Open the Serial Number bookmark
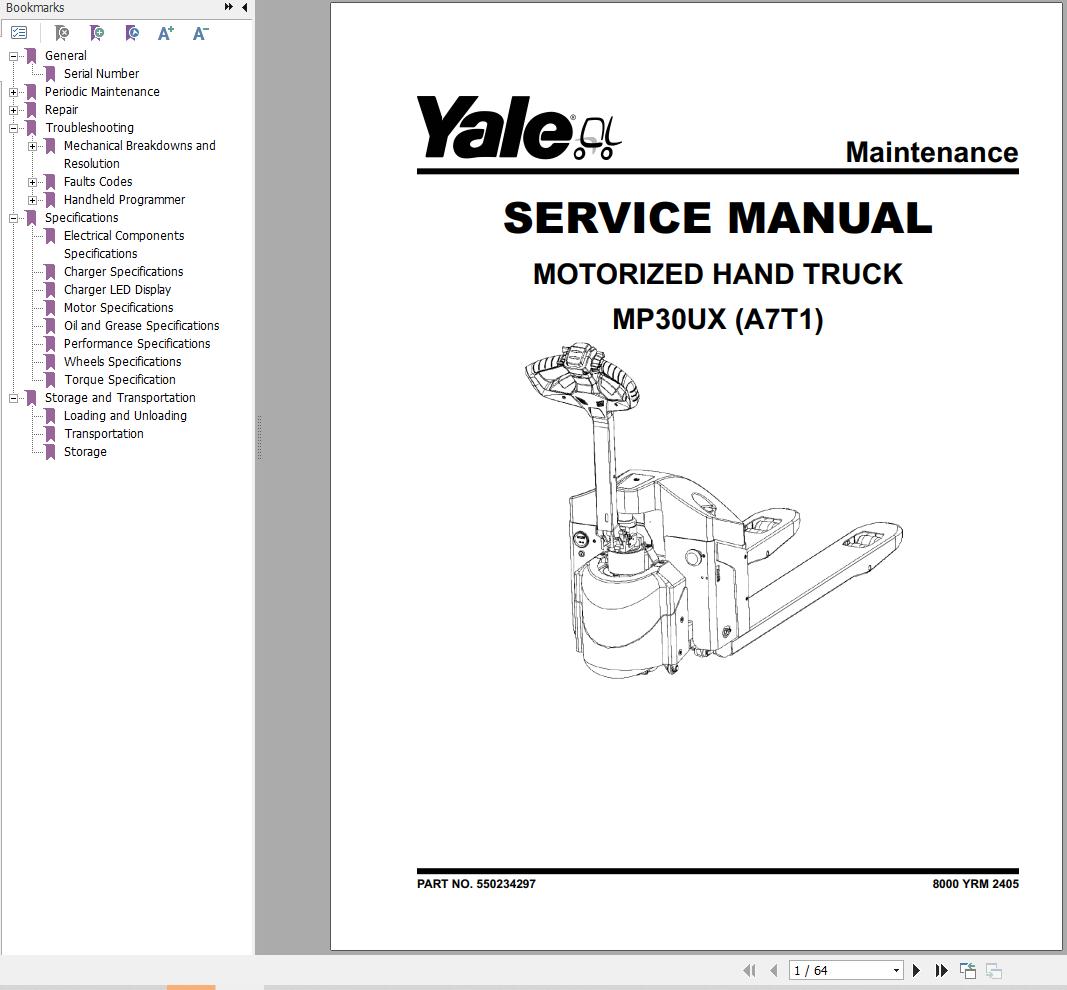1067x990 pixels. pos(101,73)
